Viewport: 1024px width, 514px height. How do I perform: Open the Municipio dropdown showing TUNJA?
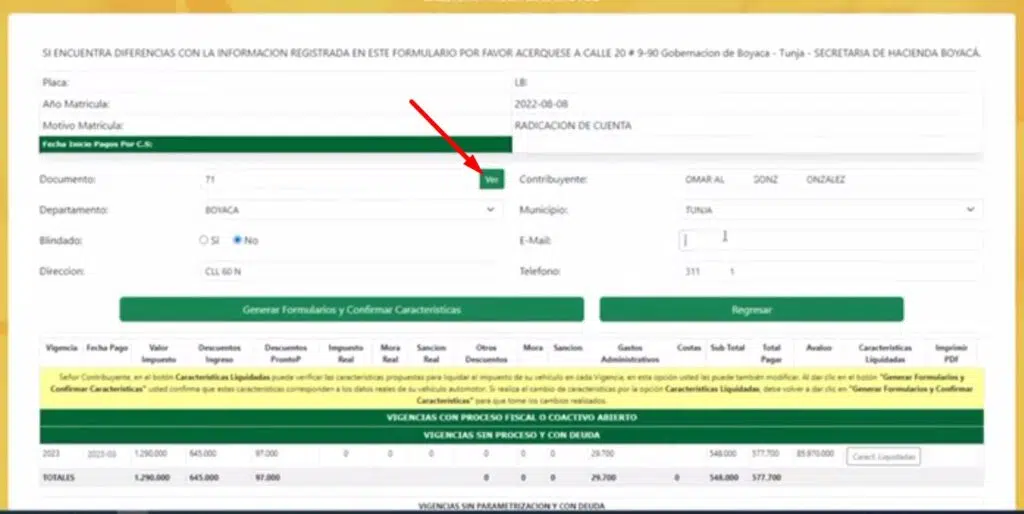tap(831, 210)
